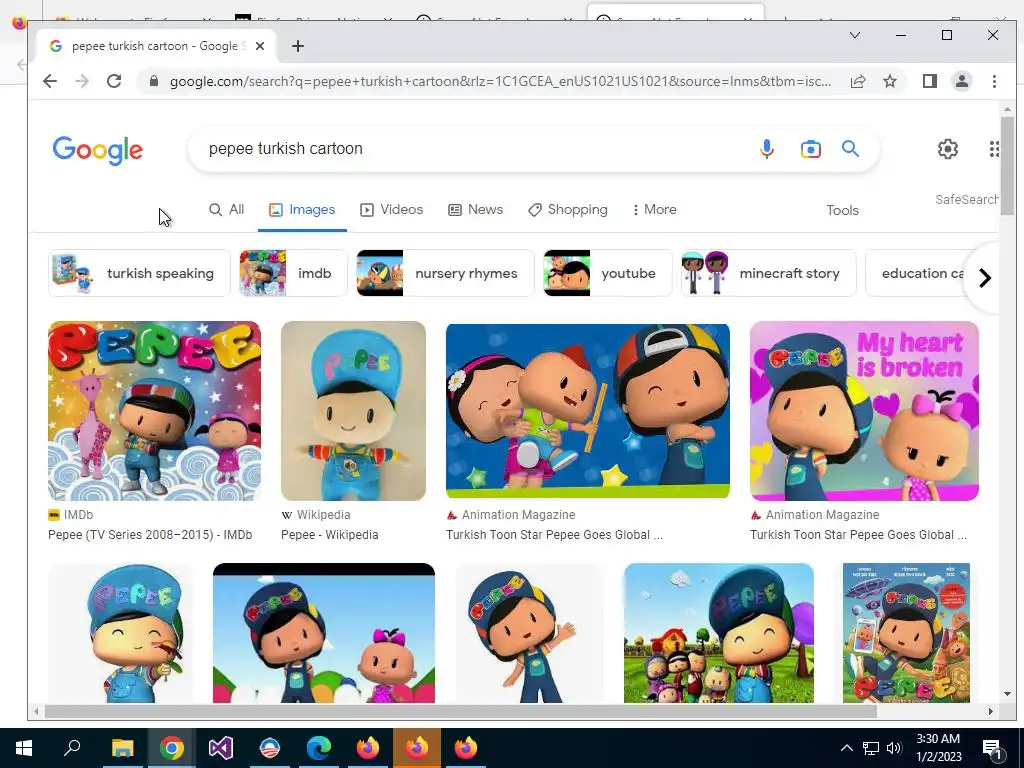Screen dimensions: 1024x768
Task: Click the blue magnifier search button
Action: click(850, 149)
